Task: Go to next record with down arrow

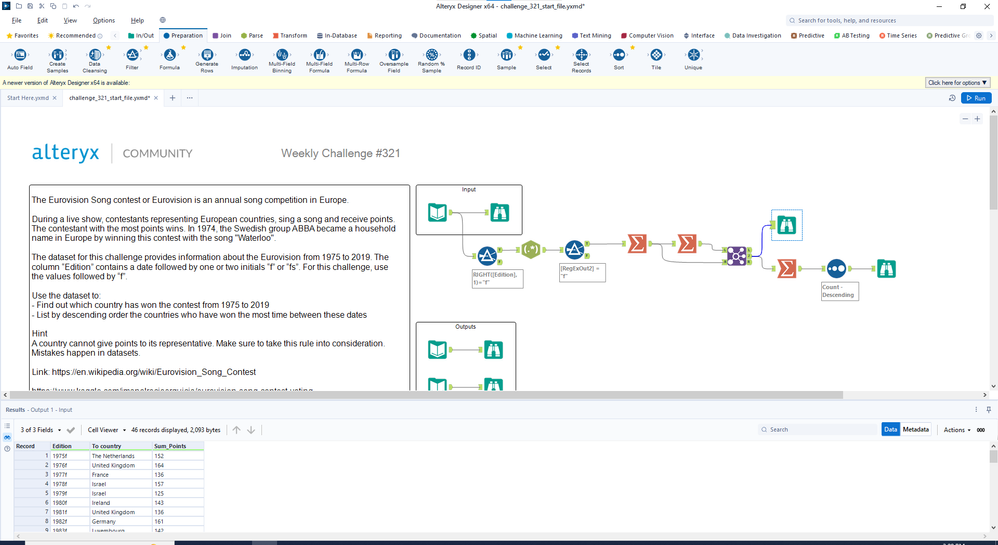Action: pyautogui.click(x=251, y=430)
